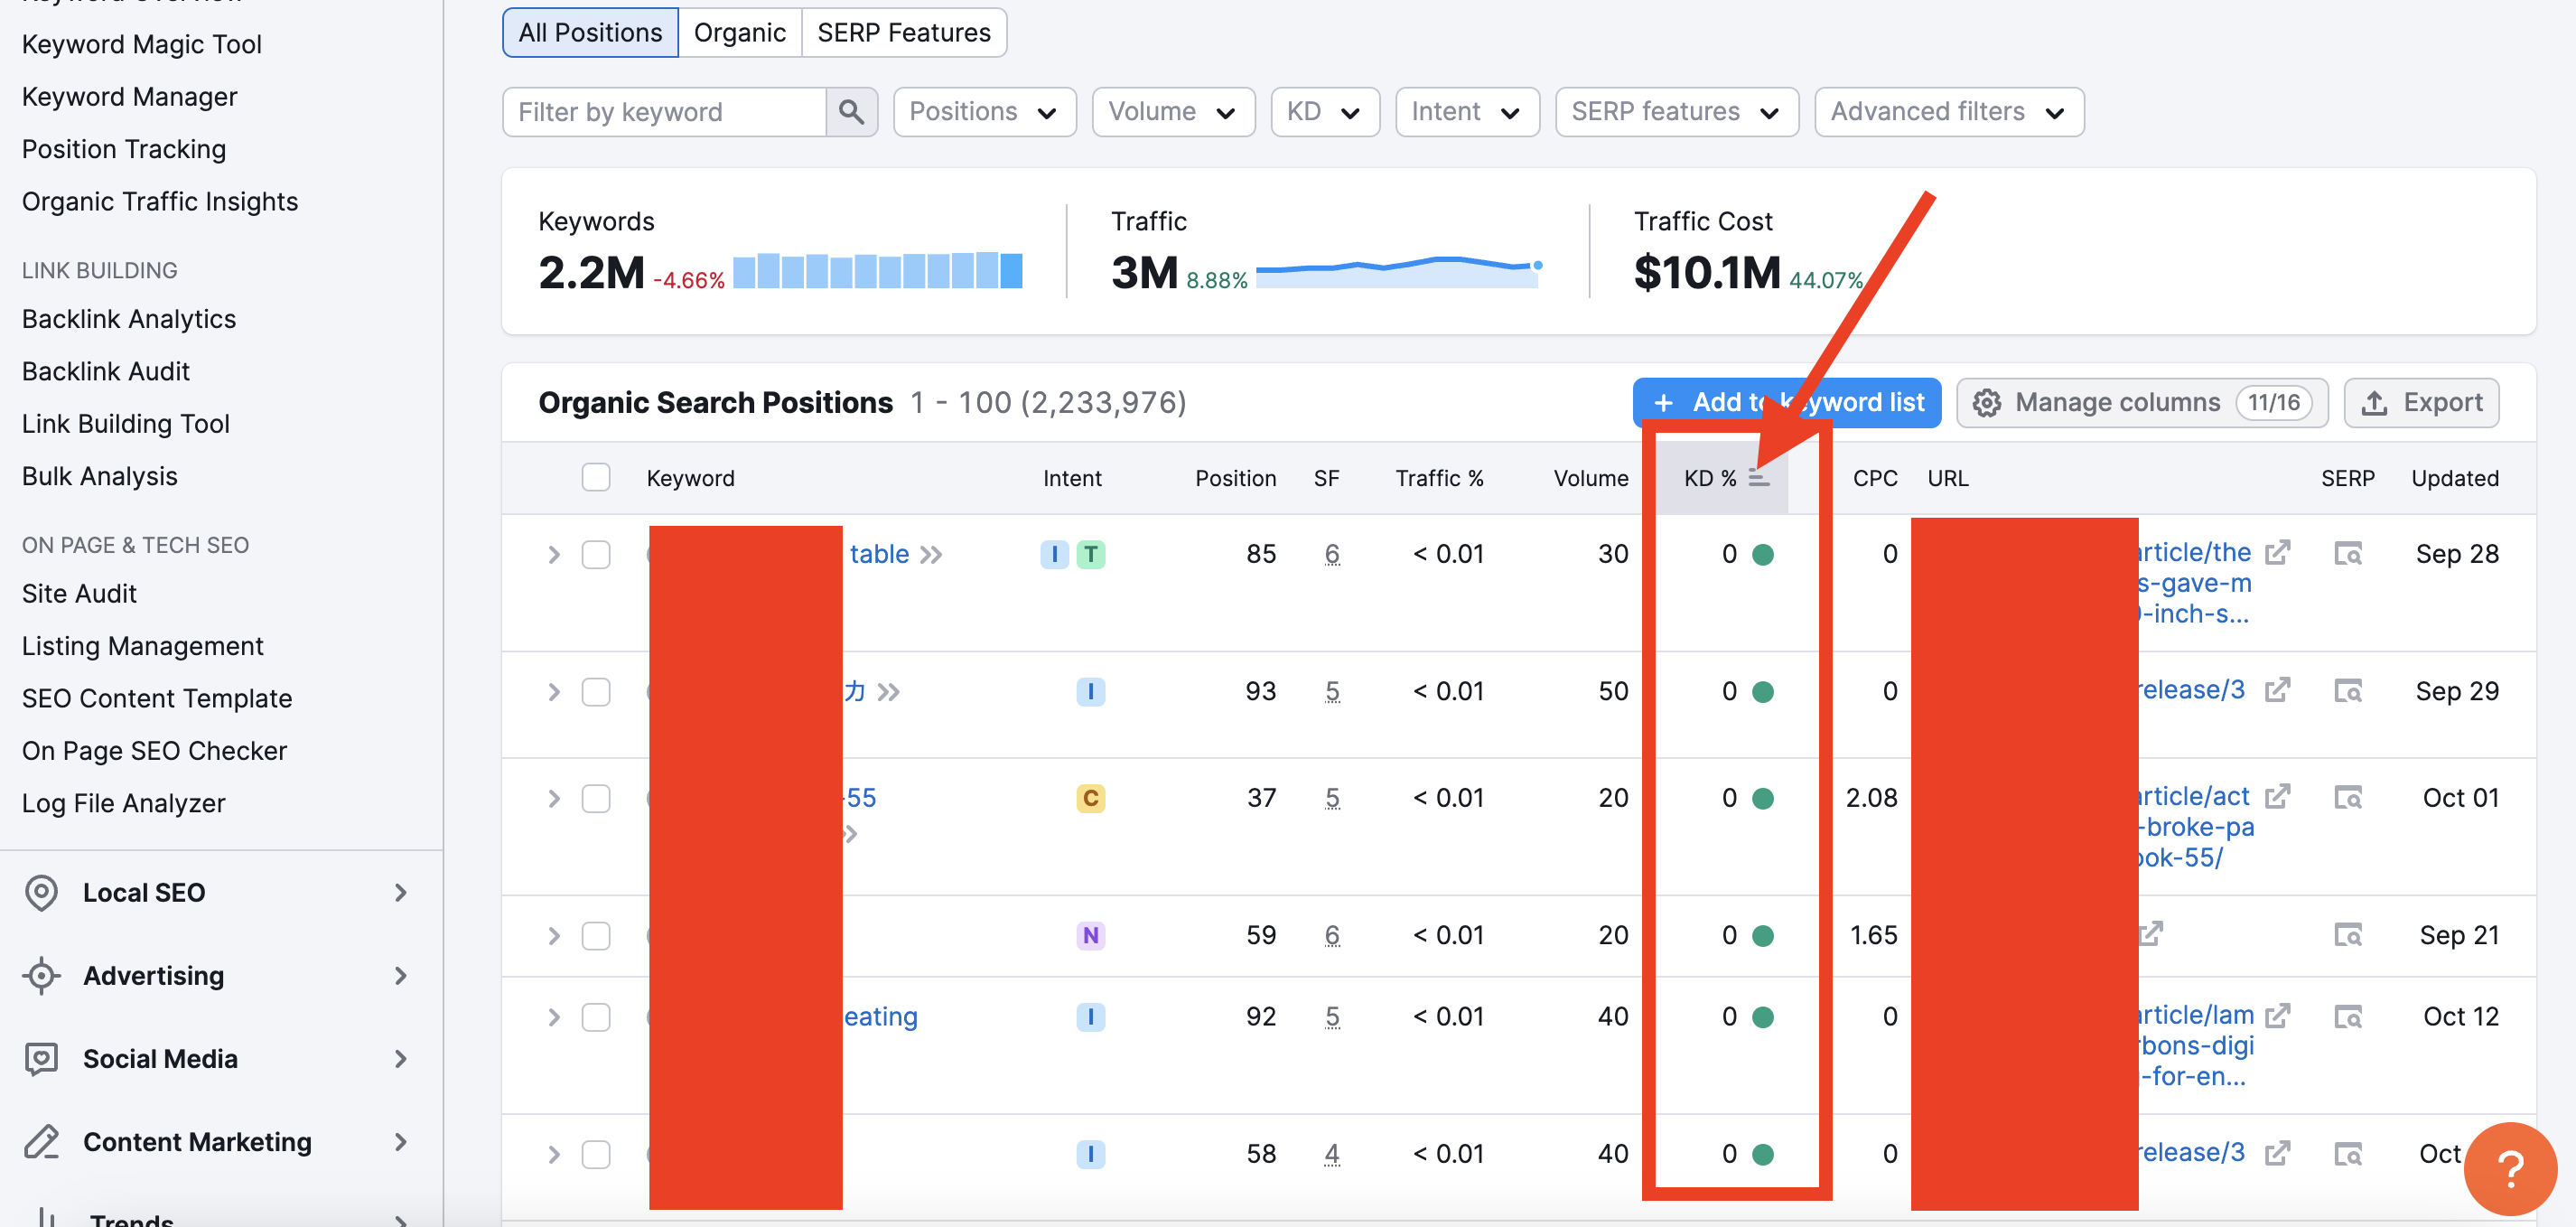This screenshot has height=1227, width=2576.
Task: Click the SF value 6 in first row
Action: coord(1332,555)
